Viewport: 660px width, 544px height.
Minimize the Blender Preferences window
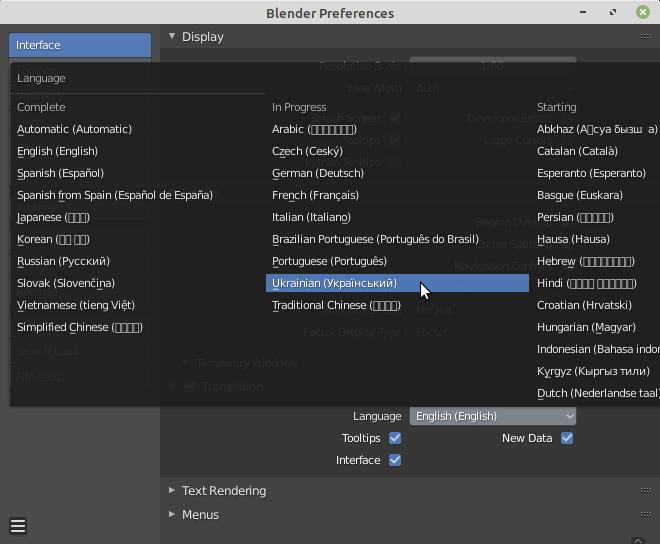pos(583,12)
